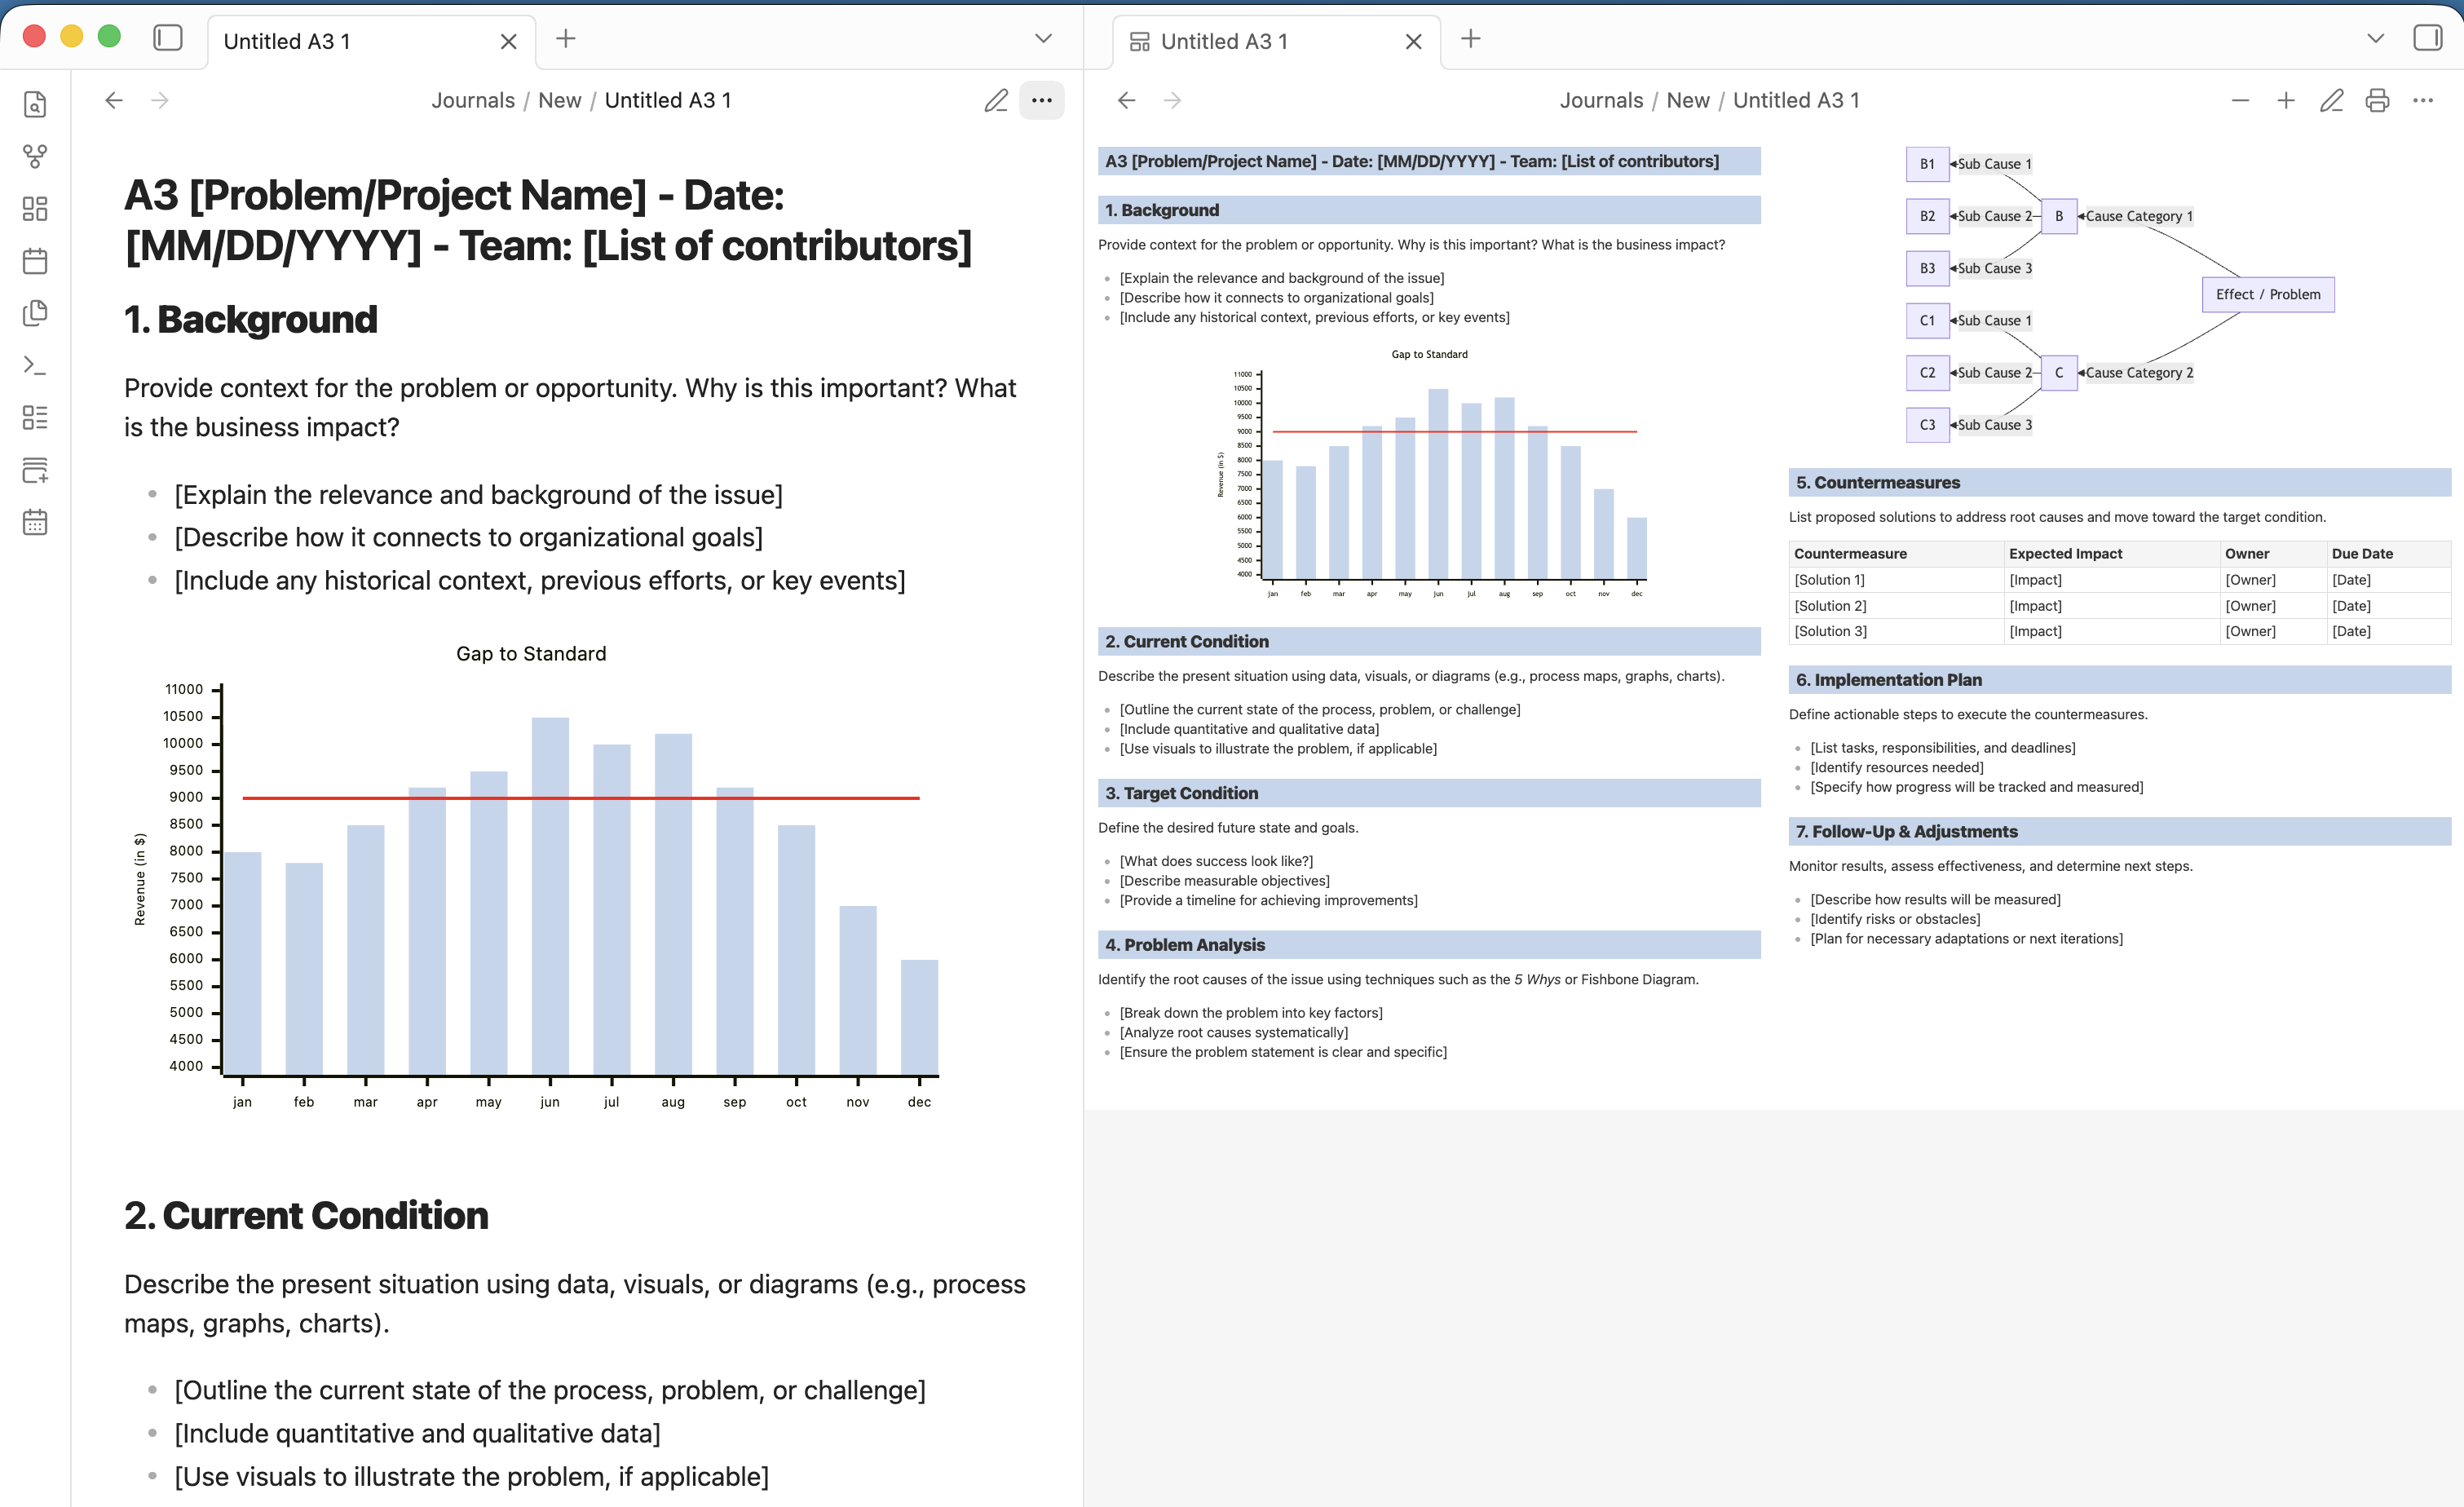
Task: Close the right Untitled A3 1 tab
Action: coord(1413,41)
